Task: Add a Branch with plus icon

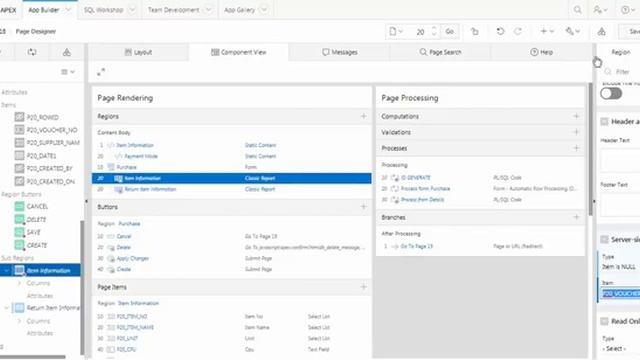Action: (576, 217)
